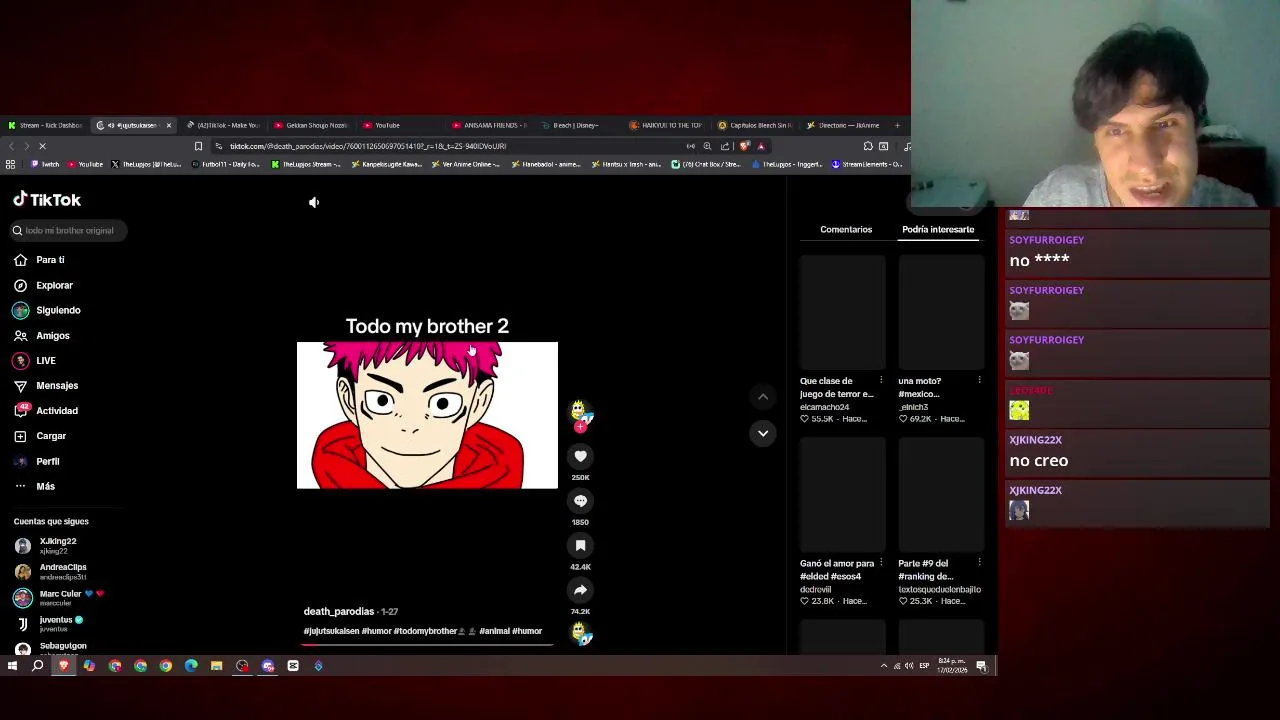
Task: Open the Twitch bookmark
Action: click(44, 164)
